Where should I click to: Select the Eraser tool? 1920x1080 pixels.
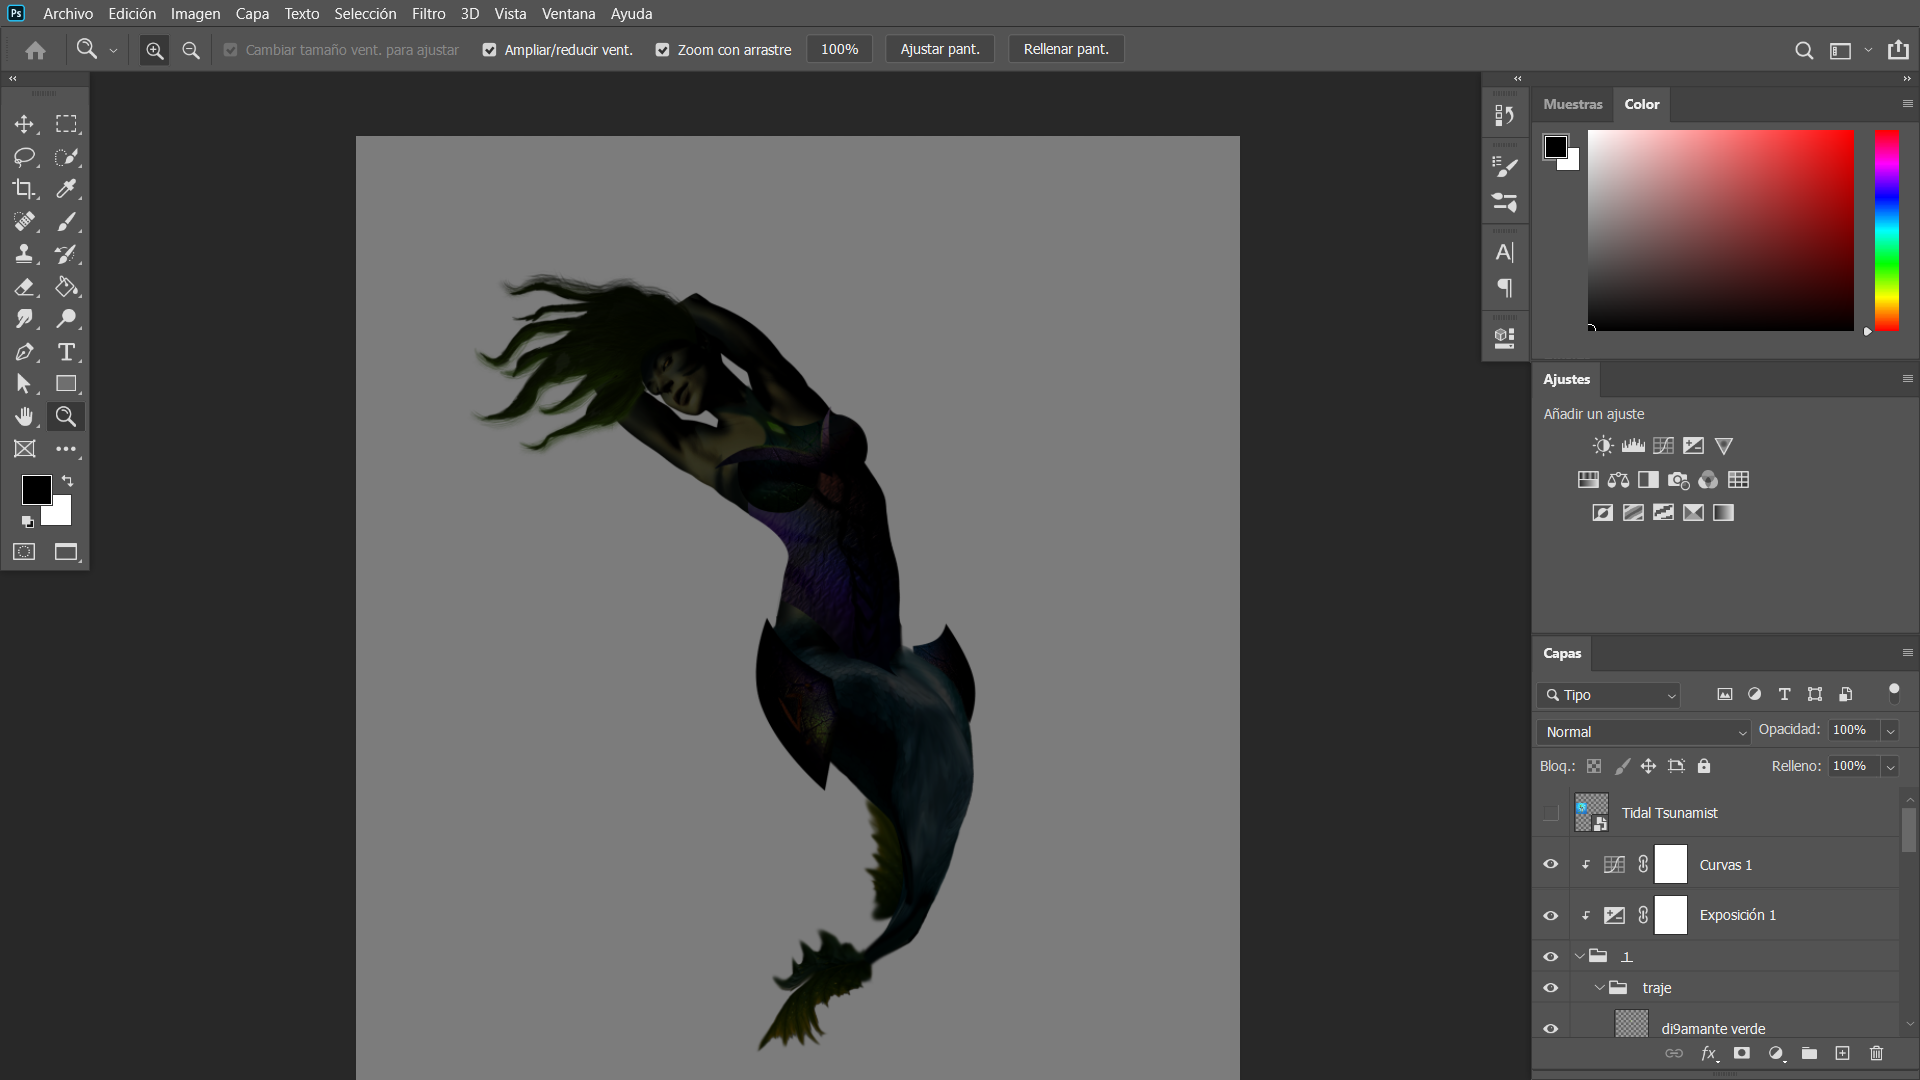pyautogui.click(x=24, y=287)
